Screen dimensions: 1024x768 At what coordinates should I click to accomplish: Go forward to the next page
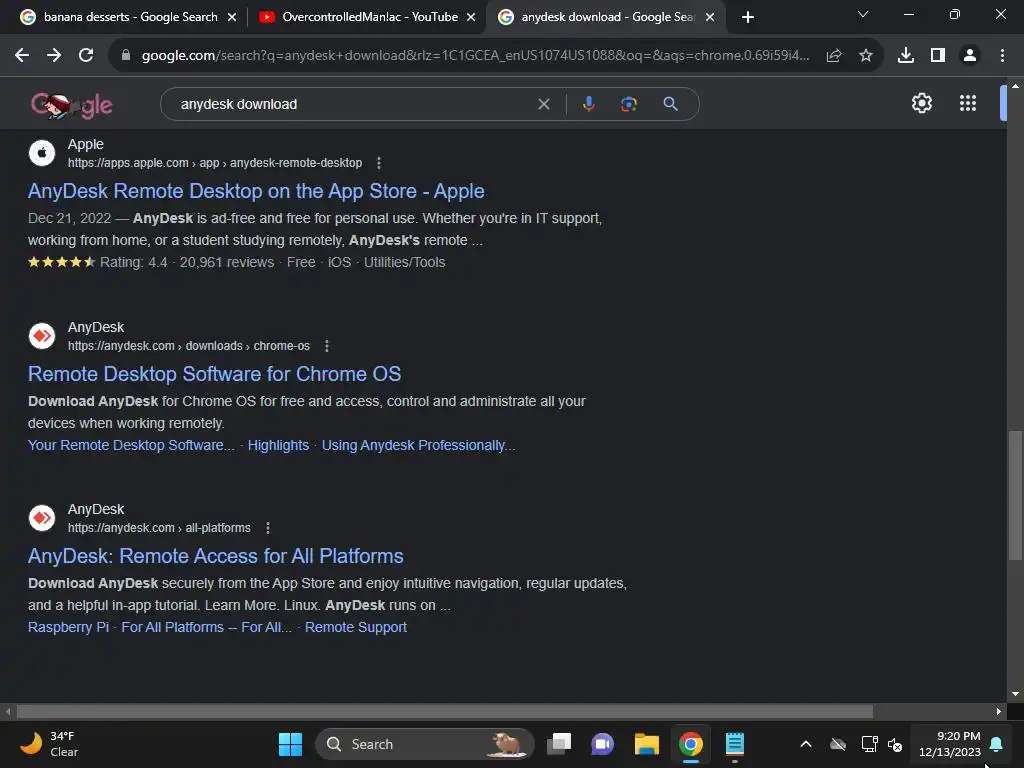[54, 56]
